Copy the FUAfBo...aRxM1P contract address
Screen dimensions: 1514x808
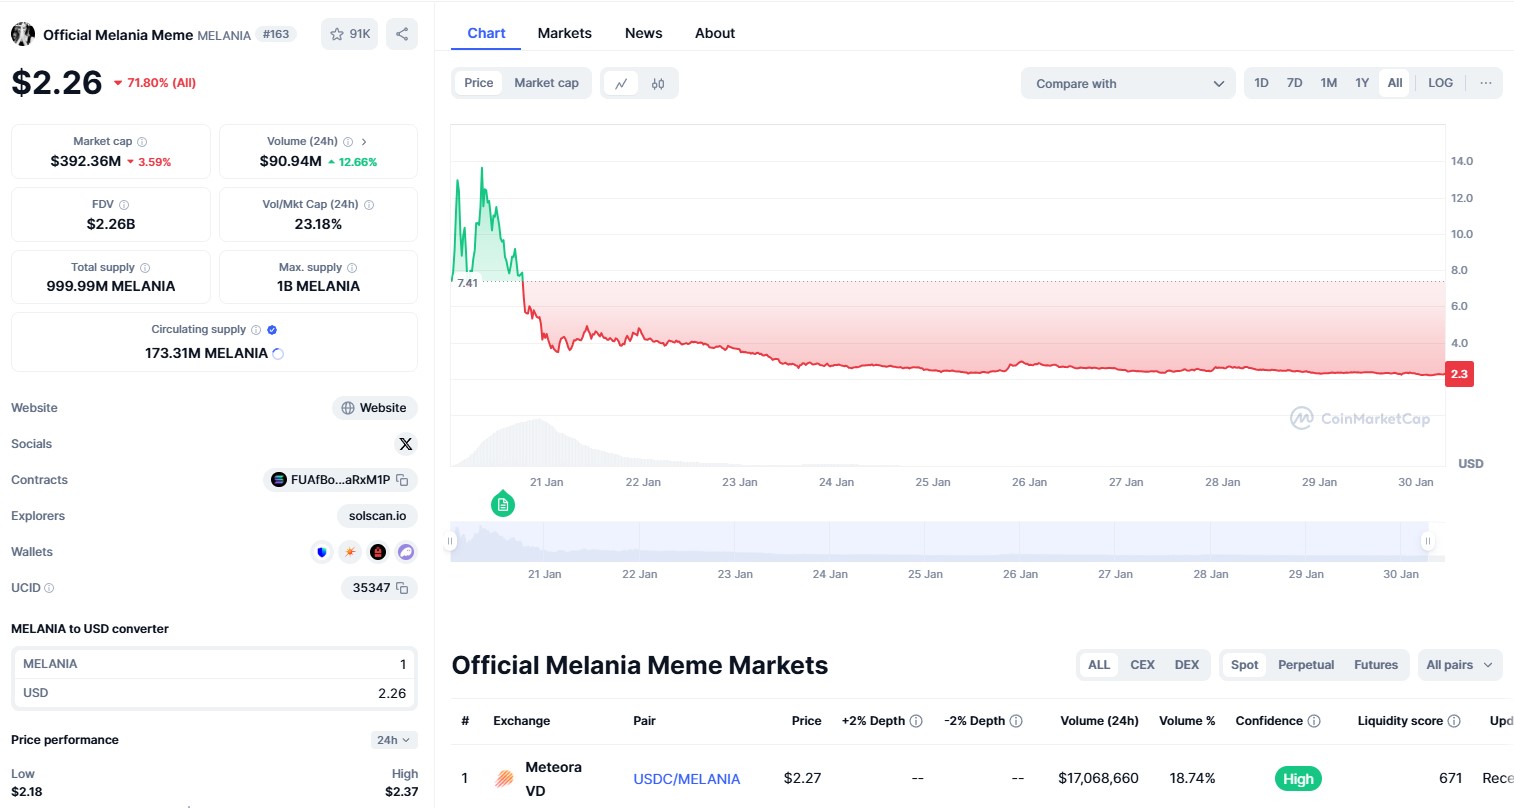pos(402,480)
